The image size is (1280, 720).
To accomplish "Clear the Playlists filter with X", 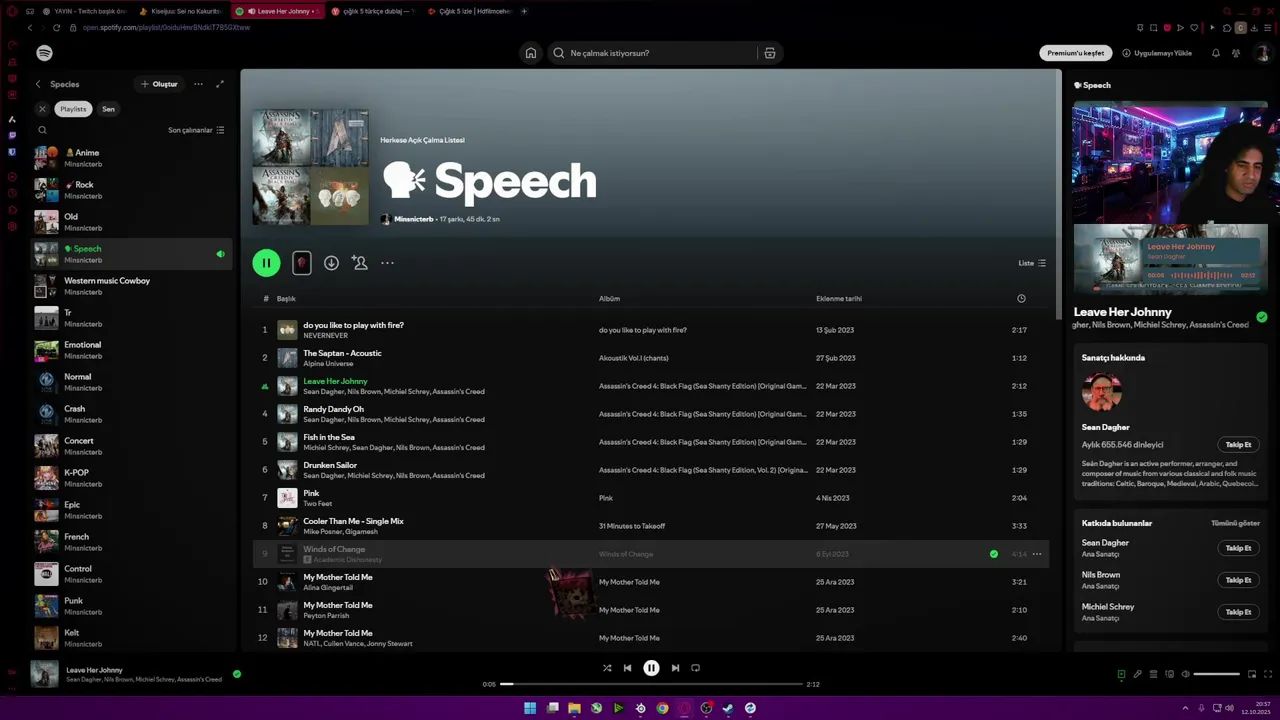I will [42, 109].
